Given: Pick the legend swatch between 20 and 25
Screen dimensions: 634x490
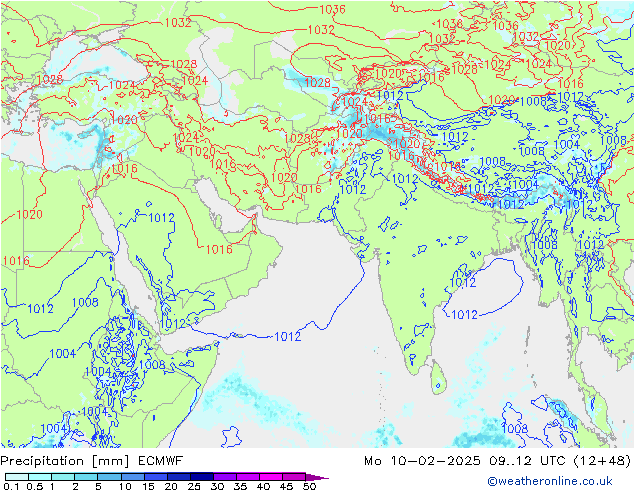Looking at the screenshot, I should (x=179, y=477).
